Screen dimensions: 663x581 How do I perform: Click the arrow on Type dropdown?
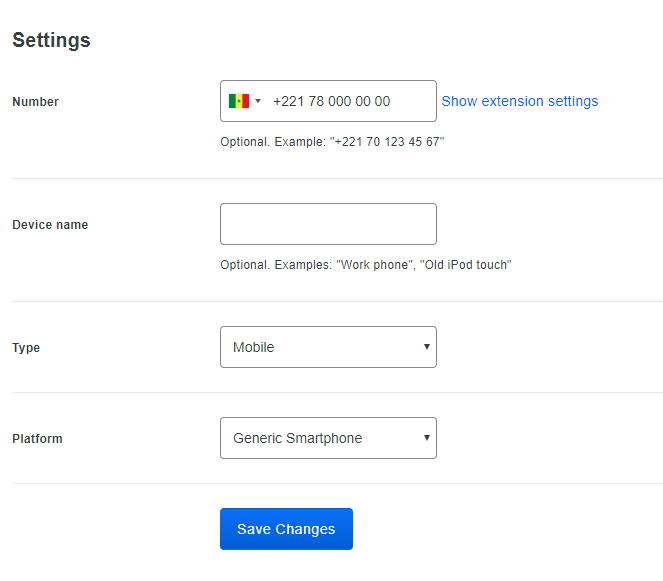(427, 347)
